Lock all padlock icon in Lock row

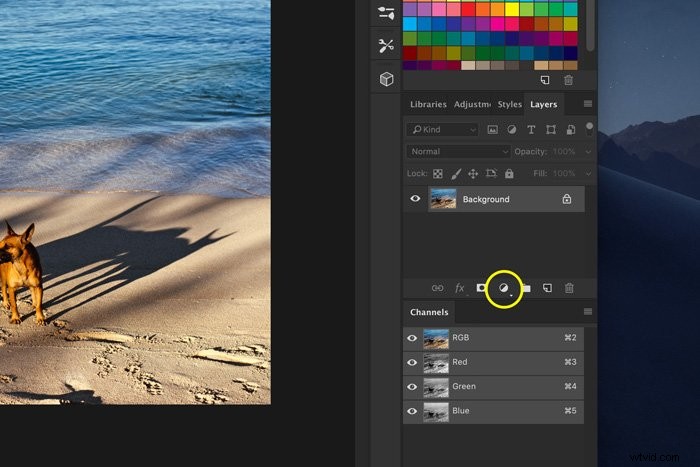[509, 174]
